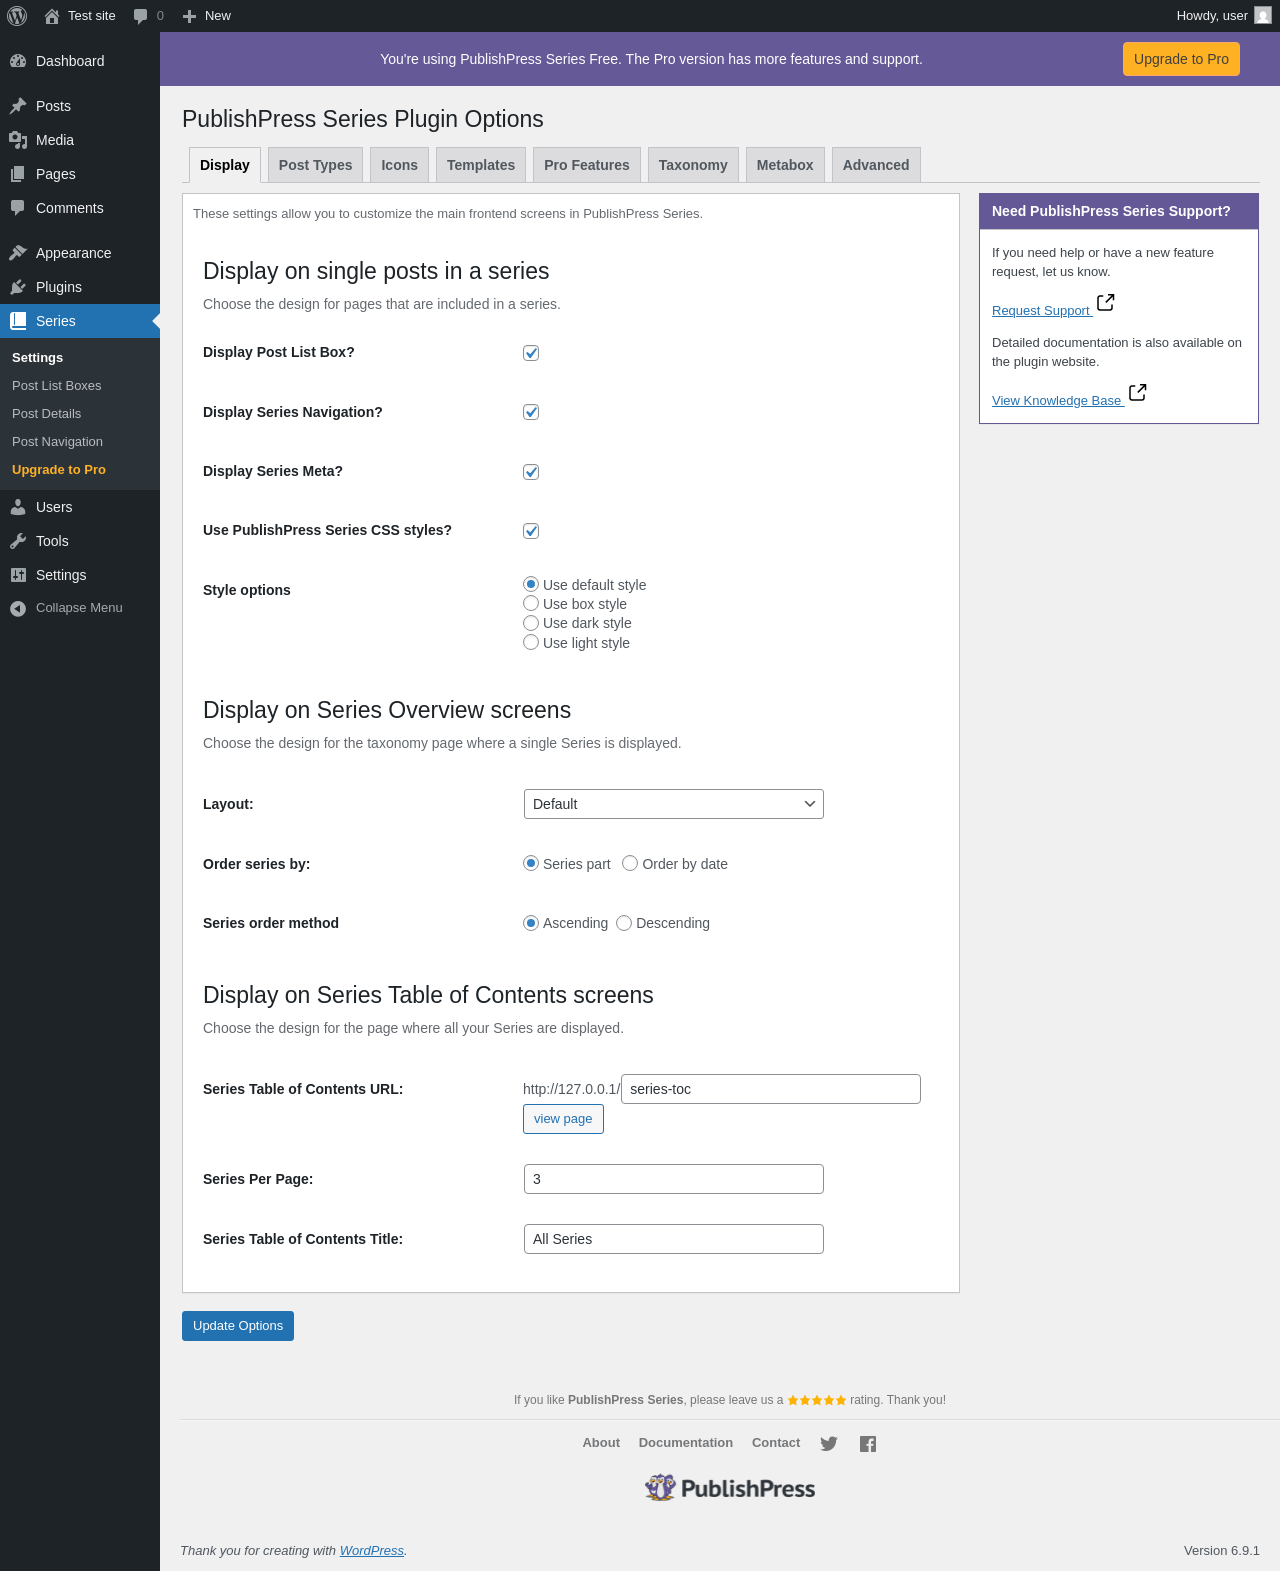Click the Series Per Page input field
This screenshot has width=1280, height=1571.
pos(673,1179)
